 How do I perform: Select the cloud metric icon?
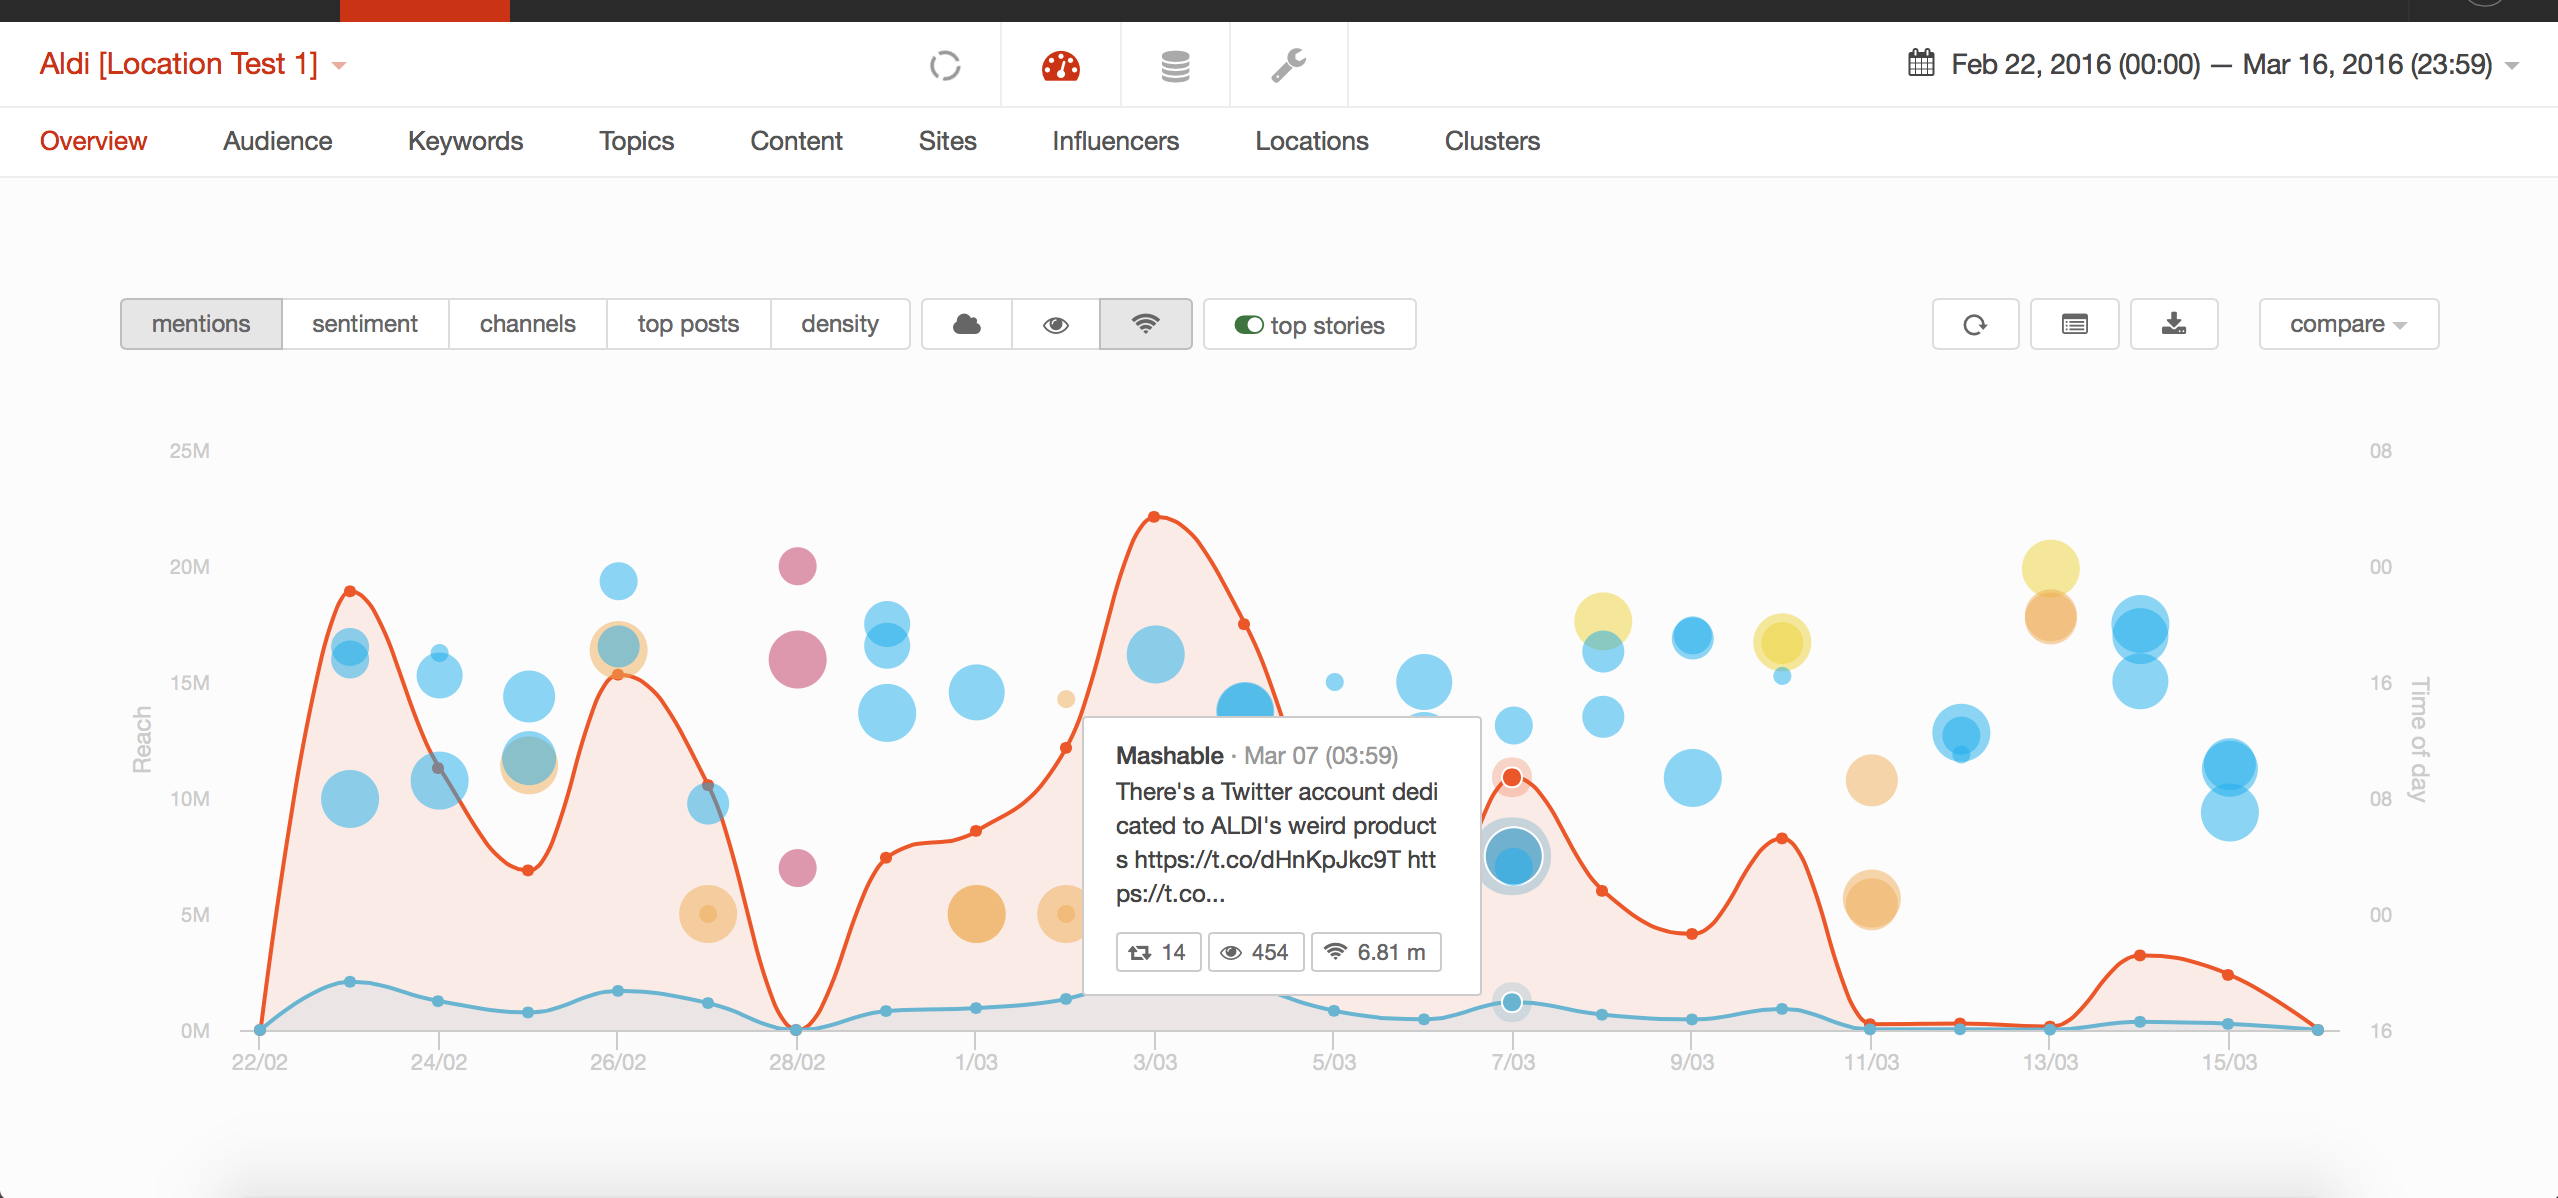click(966, 324)
